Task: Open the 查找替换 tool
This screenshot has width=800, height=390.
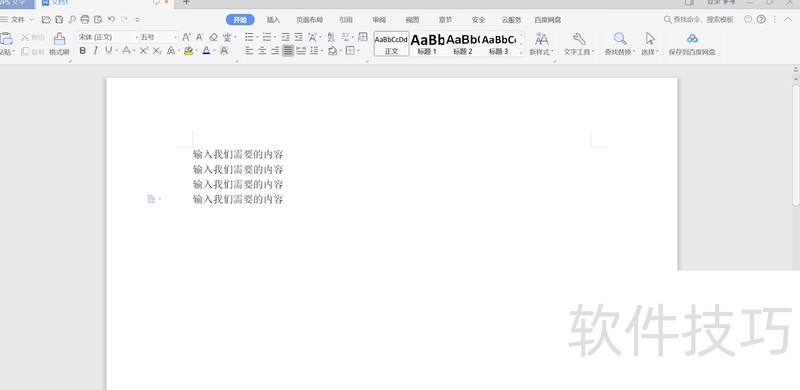Action: click(620, 44)
